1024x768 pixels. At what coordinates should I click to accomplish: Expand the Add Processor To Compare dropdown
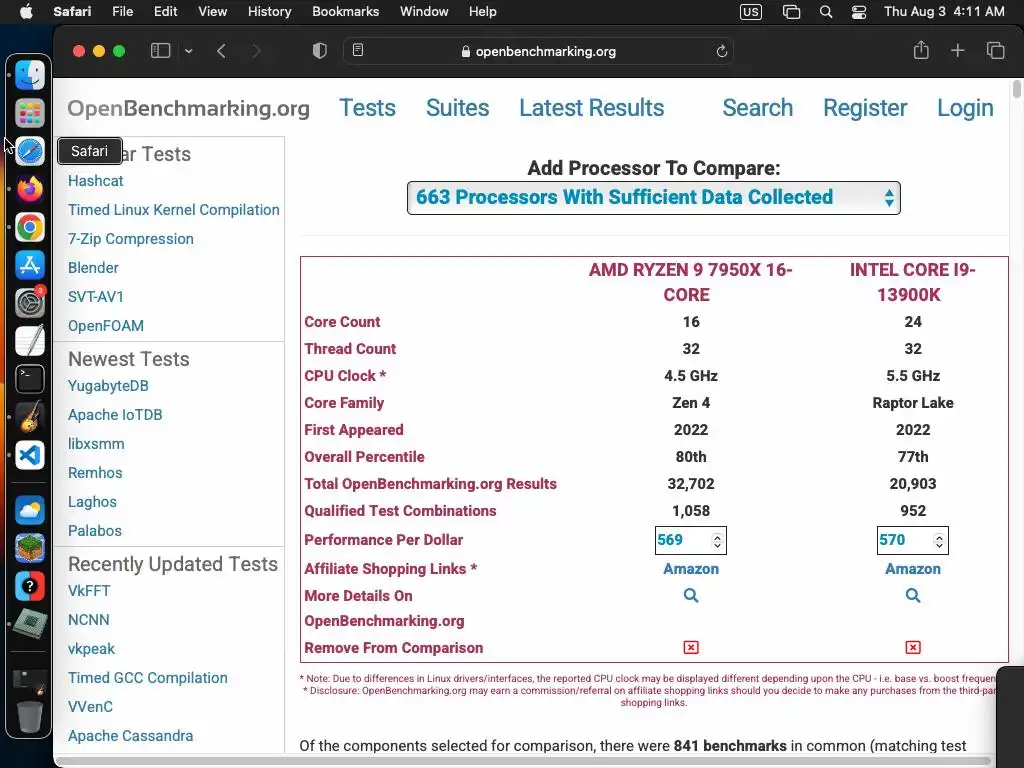654,198
